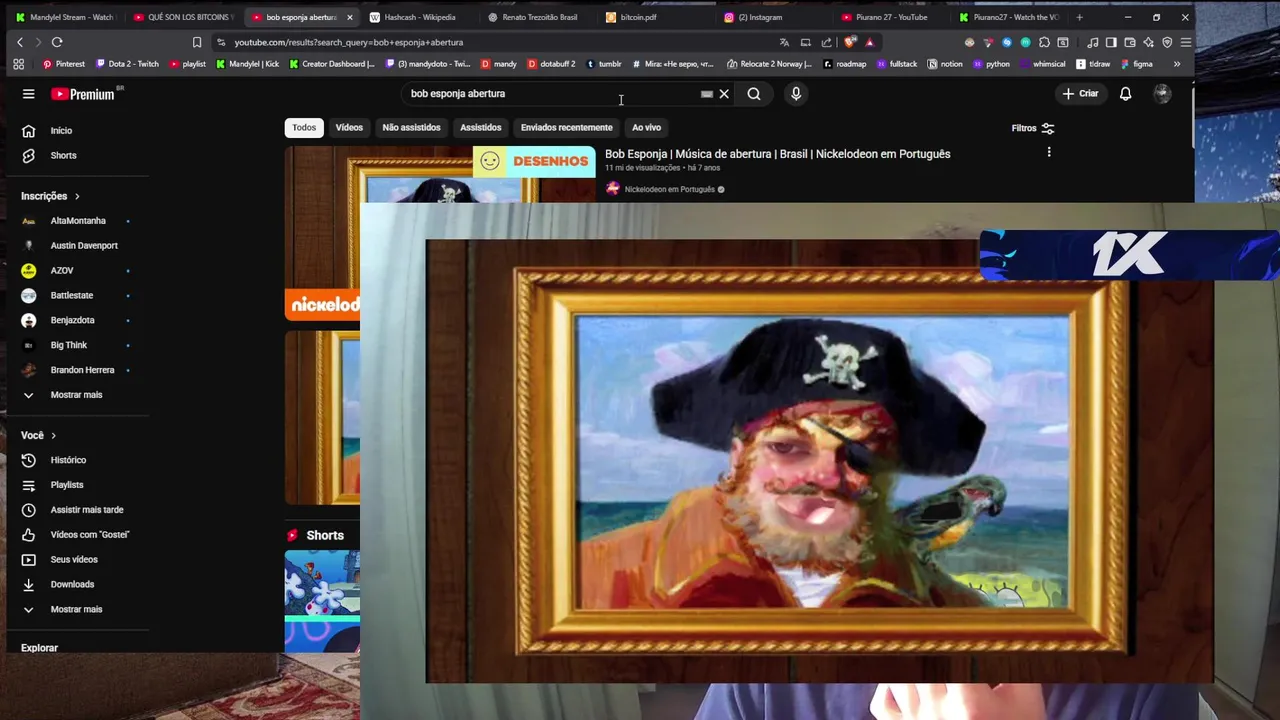Viewport: 1280px width, 720px height.
Task: Open Nickelodeon em Português channel link
Action: (x=669, y=189)
